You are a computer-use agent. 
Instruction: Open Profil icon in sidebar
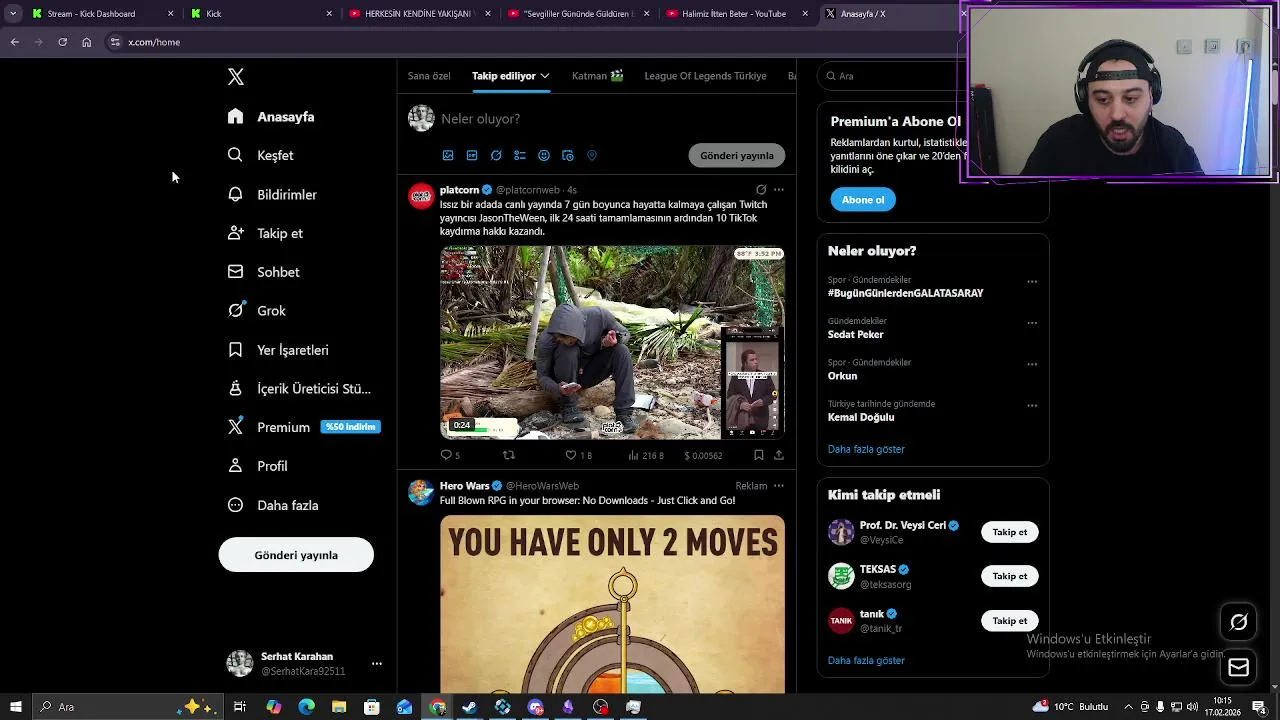click(x=235, y=466)
